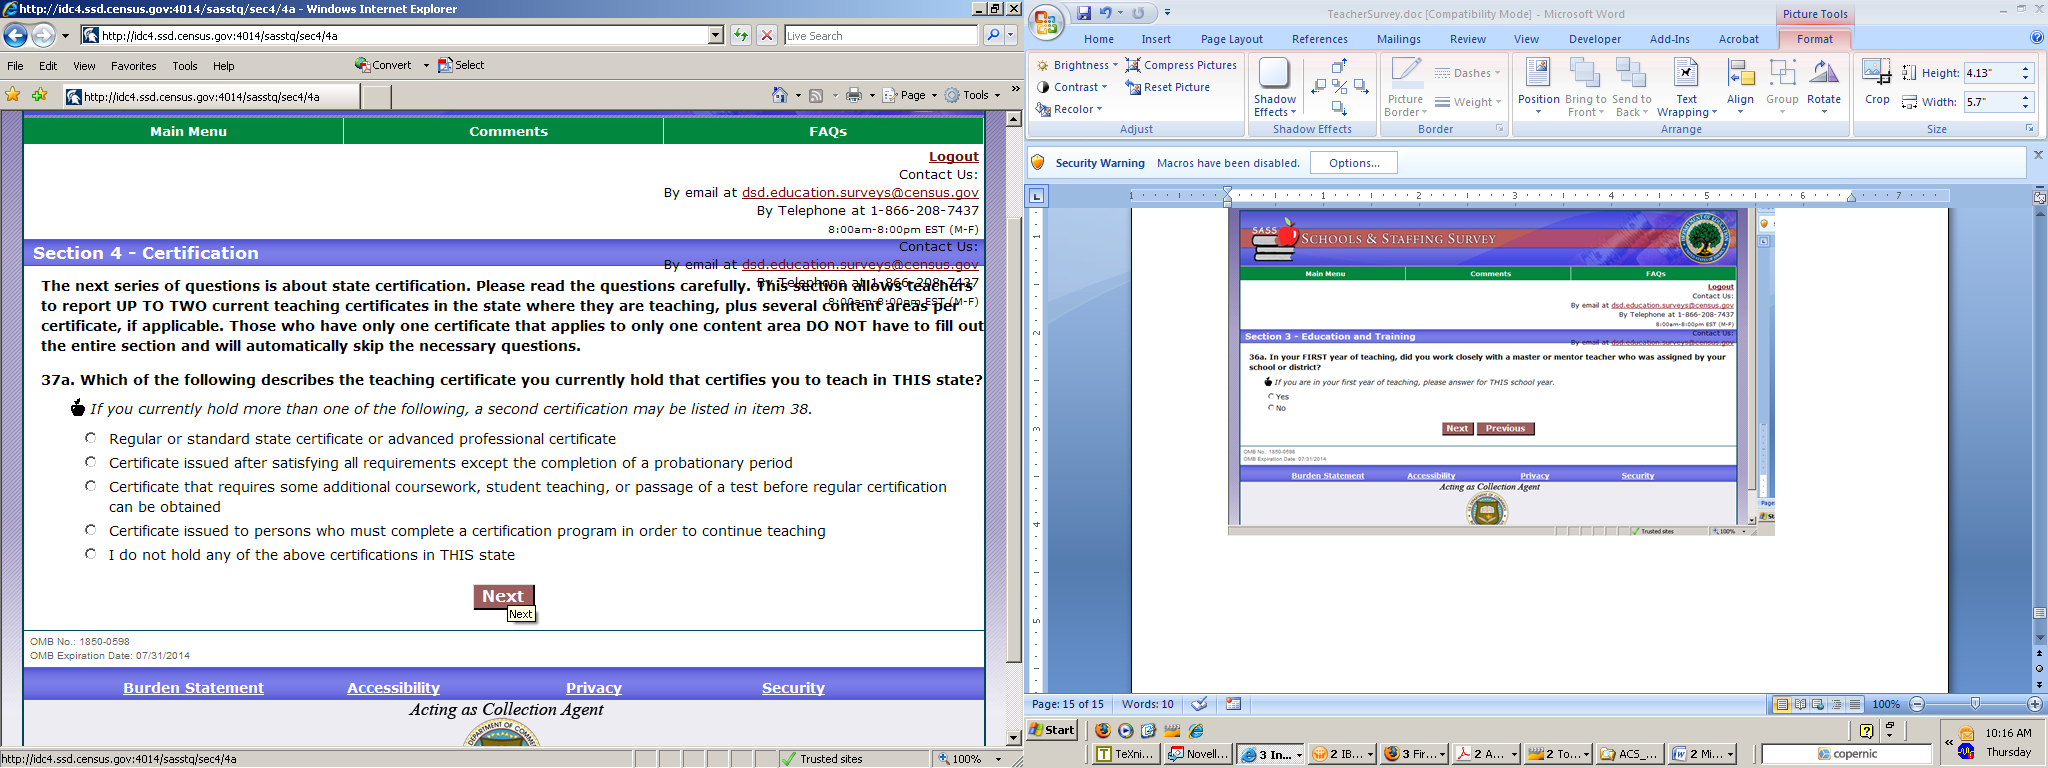Select 'I do not hold any' certification option
Screen dimensions: 2048x768
[x=91, y=554]
